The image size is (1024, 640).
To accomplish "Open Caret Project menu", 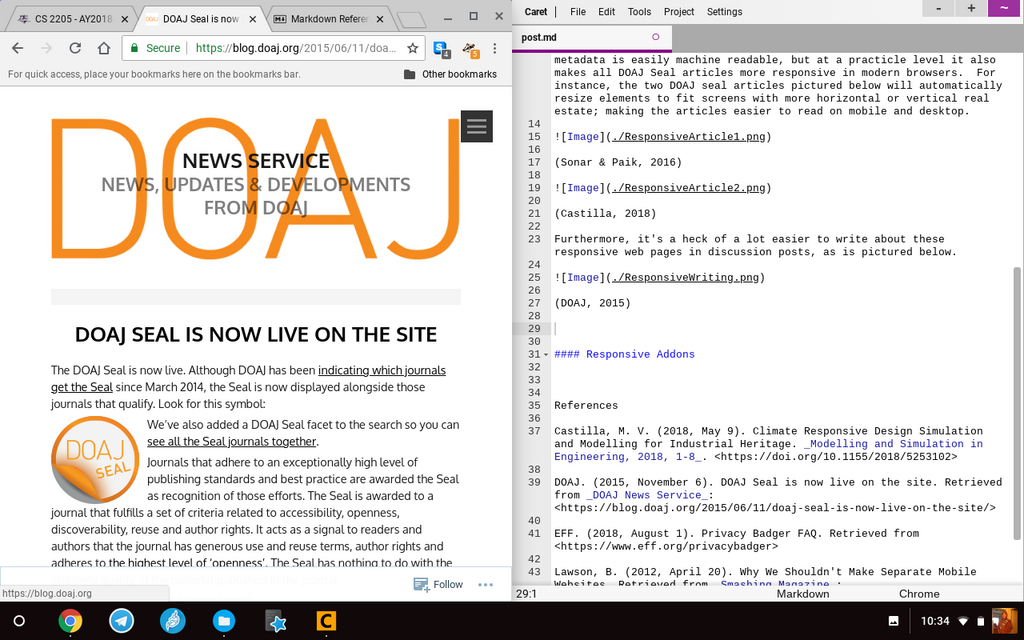I will coord(679,12).
